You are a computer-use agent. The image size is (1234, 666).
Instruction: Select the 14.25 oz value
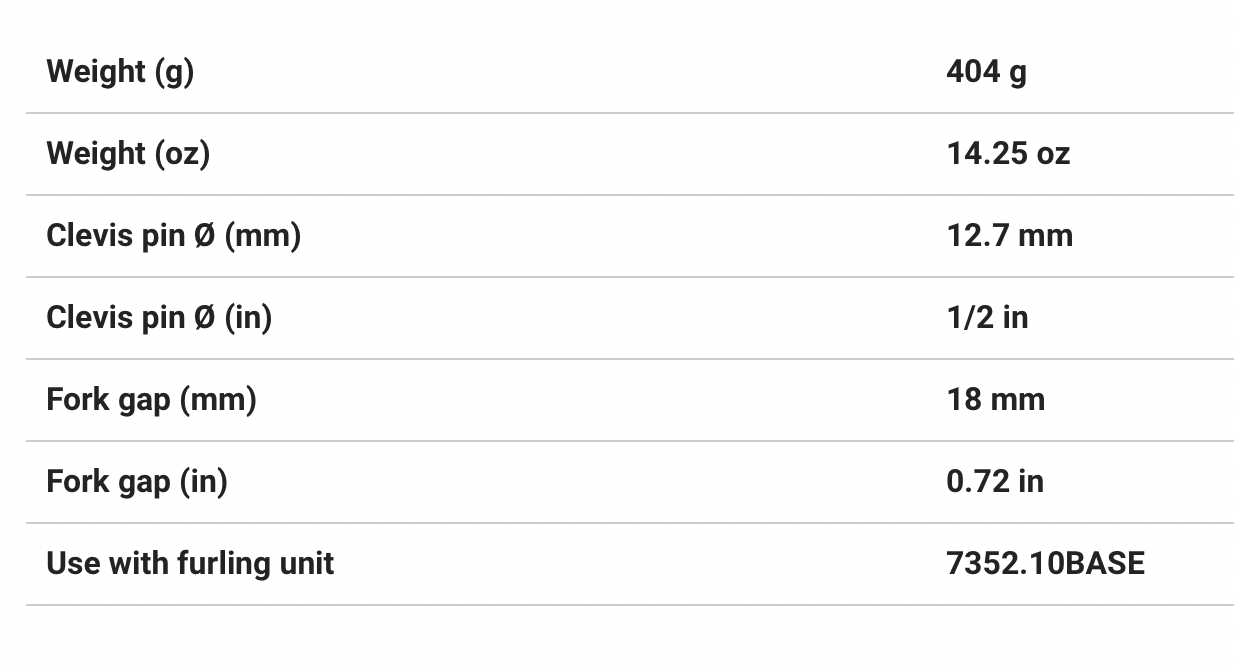(1008, 154)
